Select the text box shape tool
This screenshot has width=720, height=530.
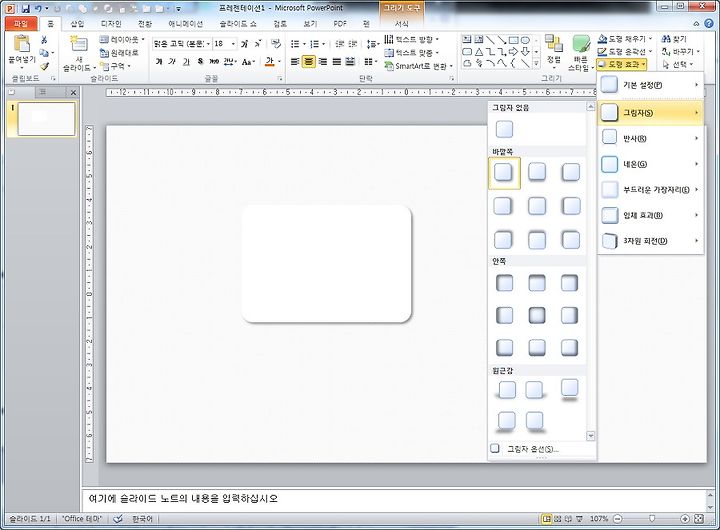tap(467, 40)
